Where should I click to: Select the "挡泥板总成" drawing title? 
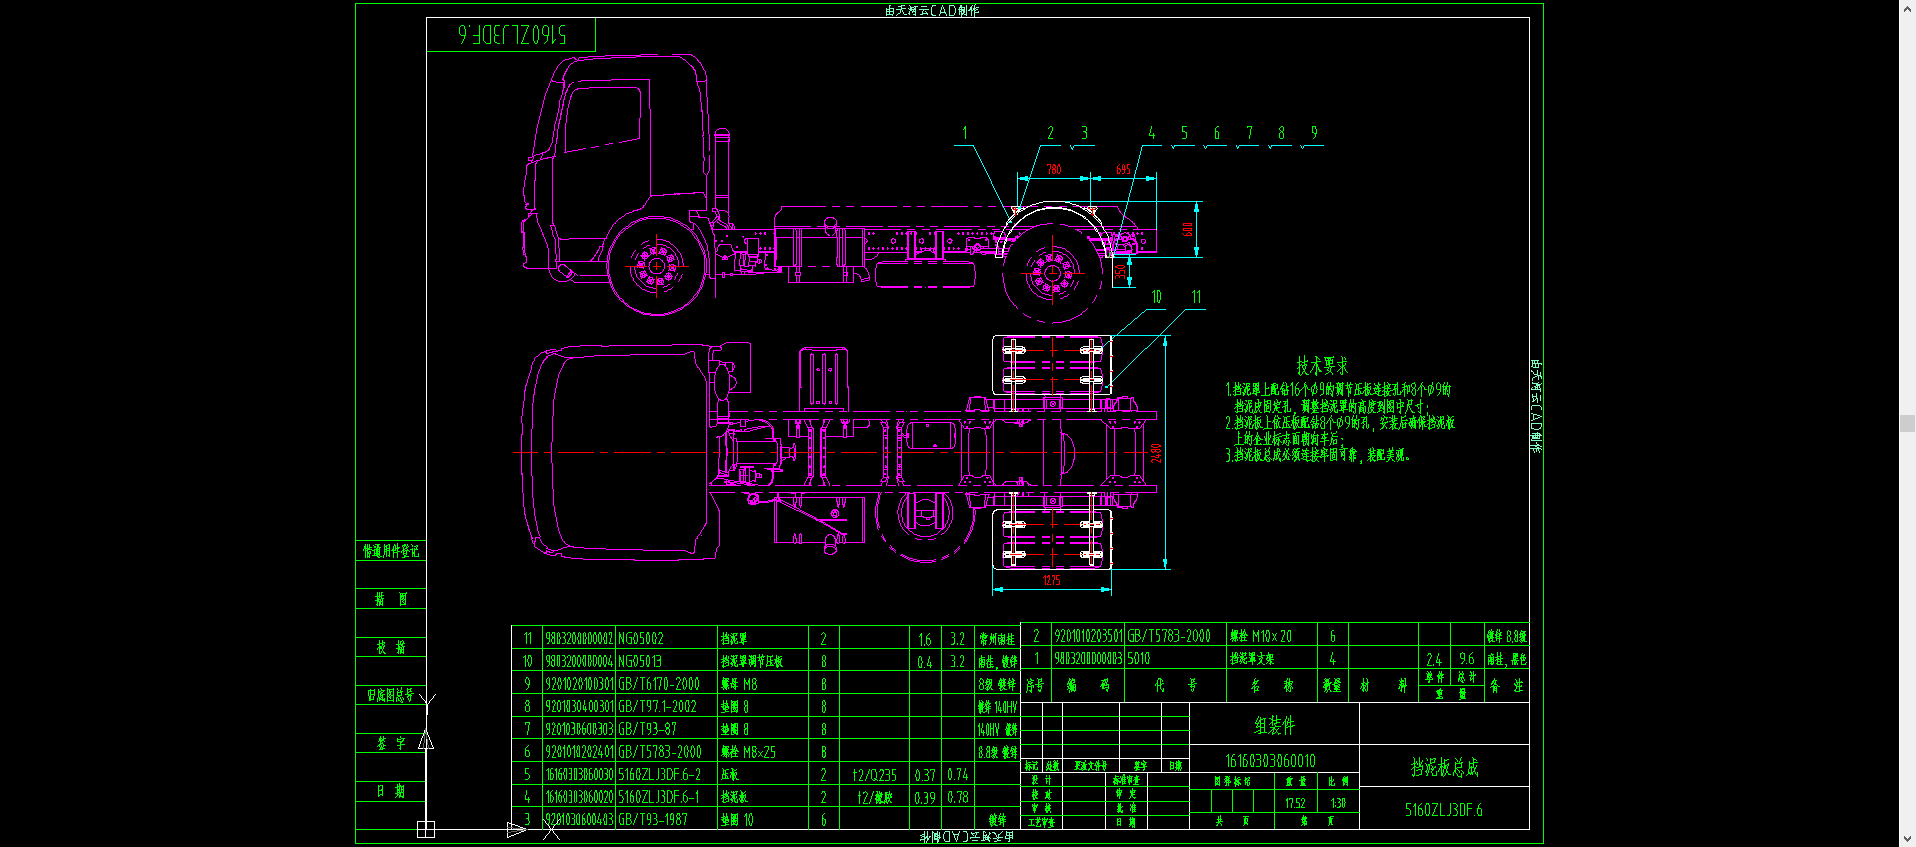(1444, 767)
